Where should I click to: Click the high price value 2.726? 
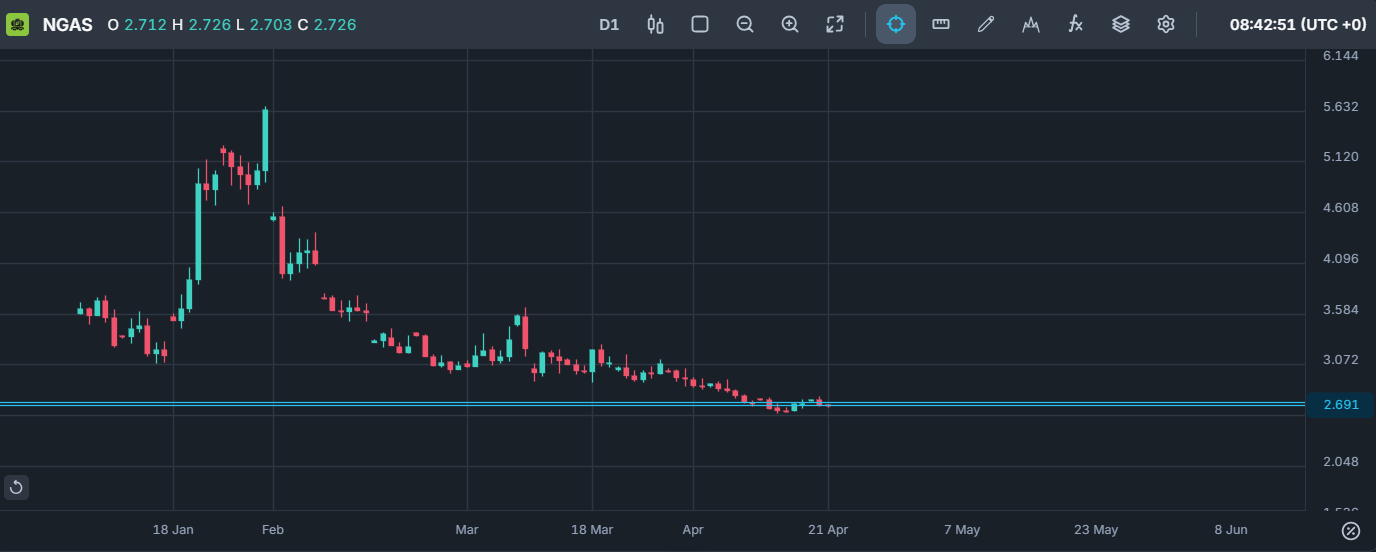pos(209,24)
